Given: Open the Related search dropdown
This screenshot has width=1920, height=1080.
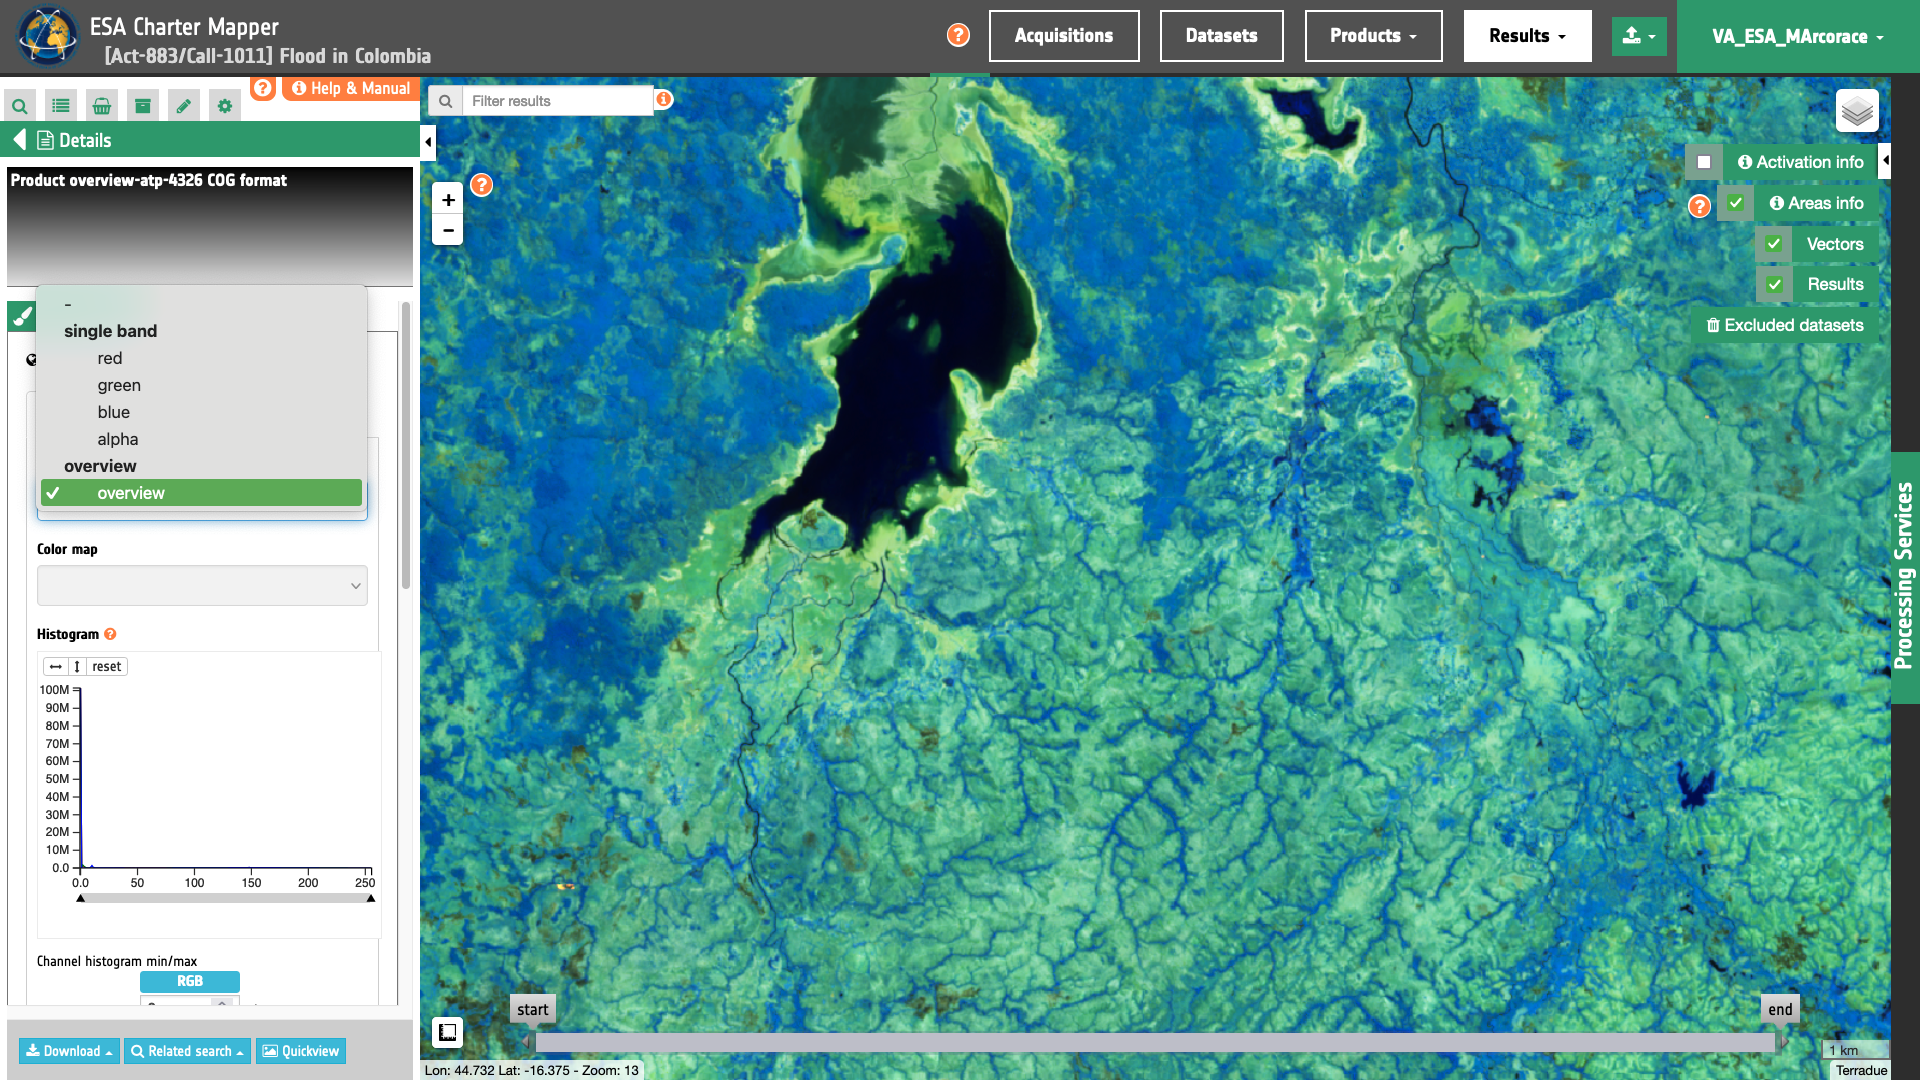Looking at the screenshot, I should point(187,1051).
